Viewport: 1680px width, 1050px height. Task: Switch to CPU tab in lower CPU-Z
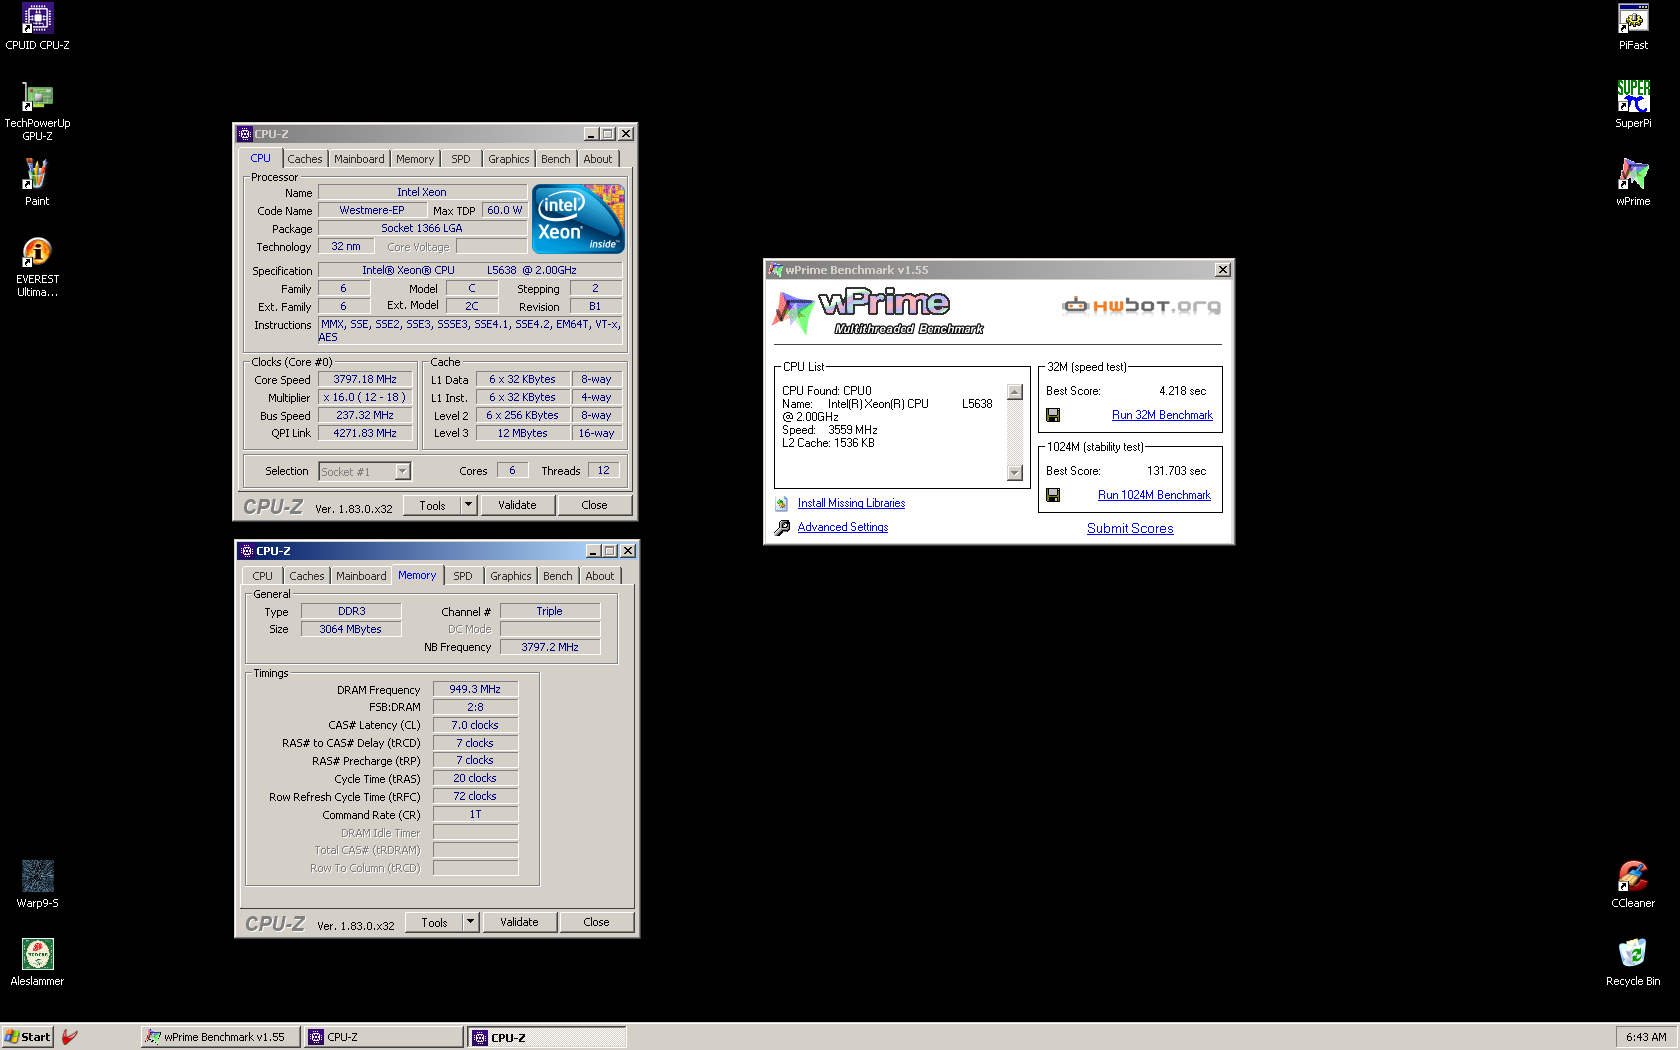pos(263,576)
